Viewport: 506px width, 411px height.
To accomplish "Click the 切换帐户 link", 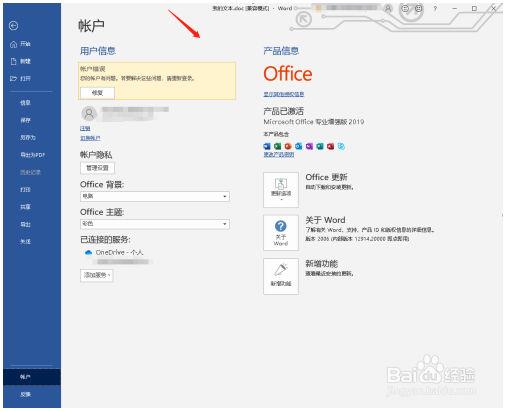I will point(90,138).
